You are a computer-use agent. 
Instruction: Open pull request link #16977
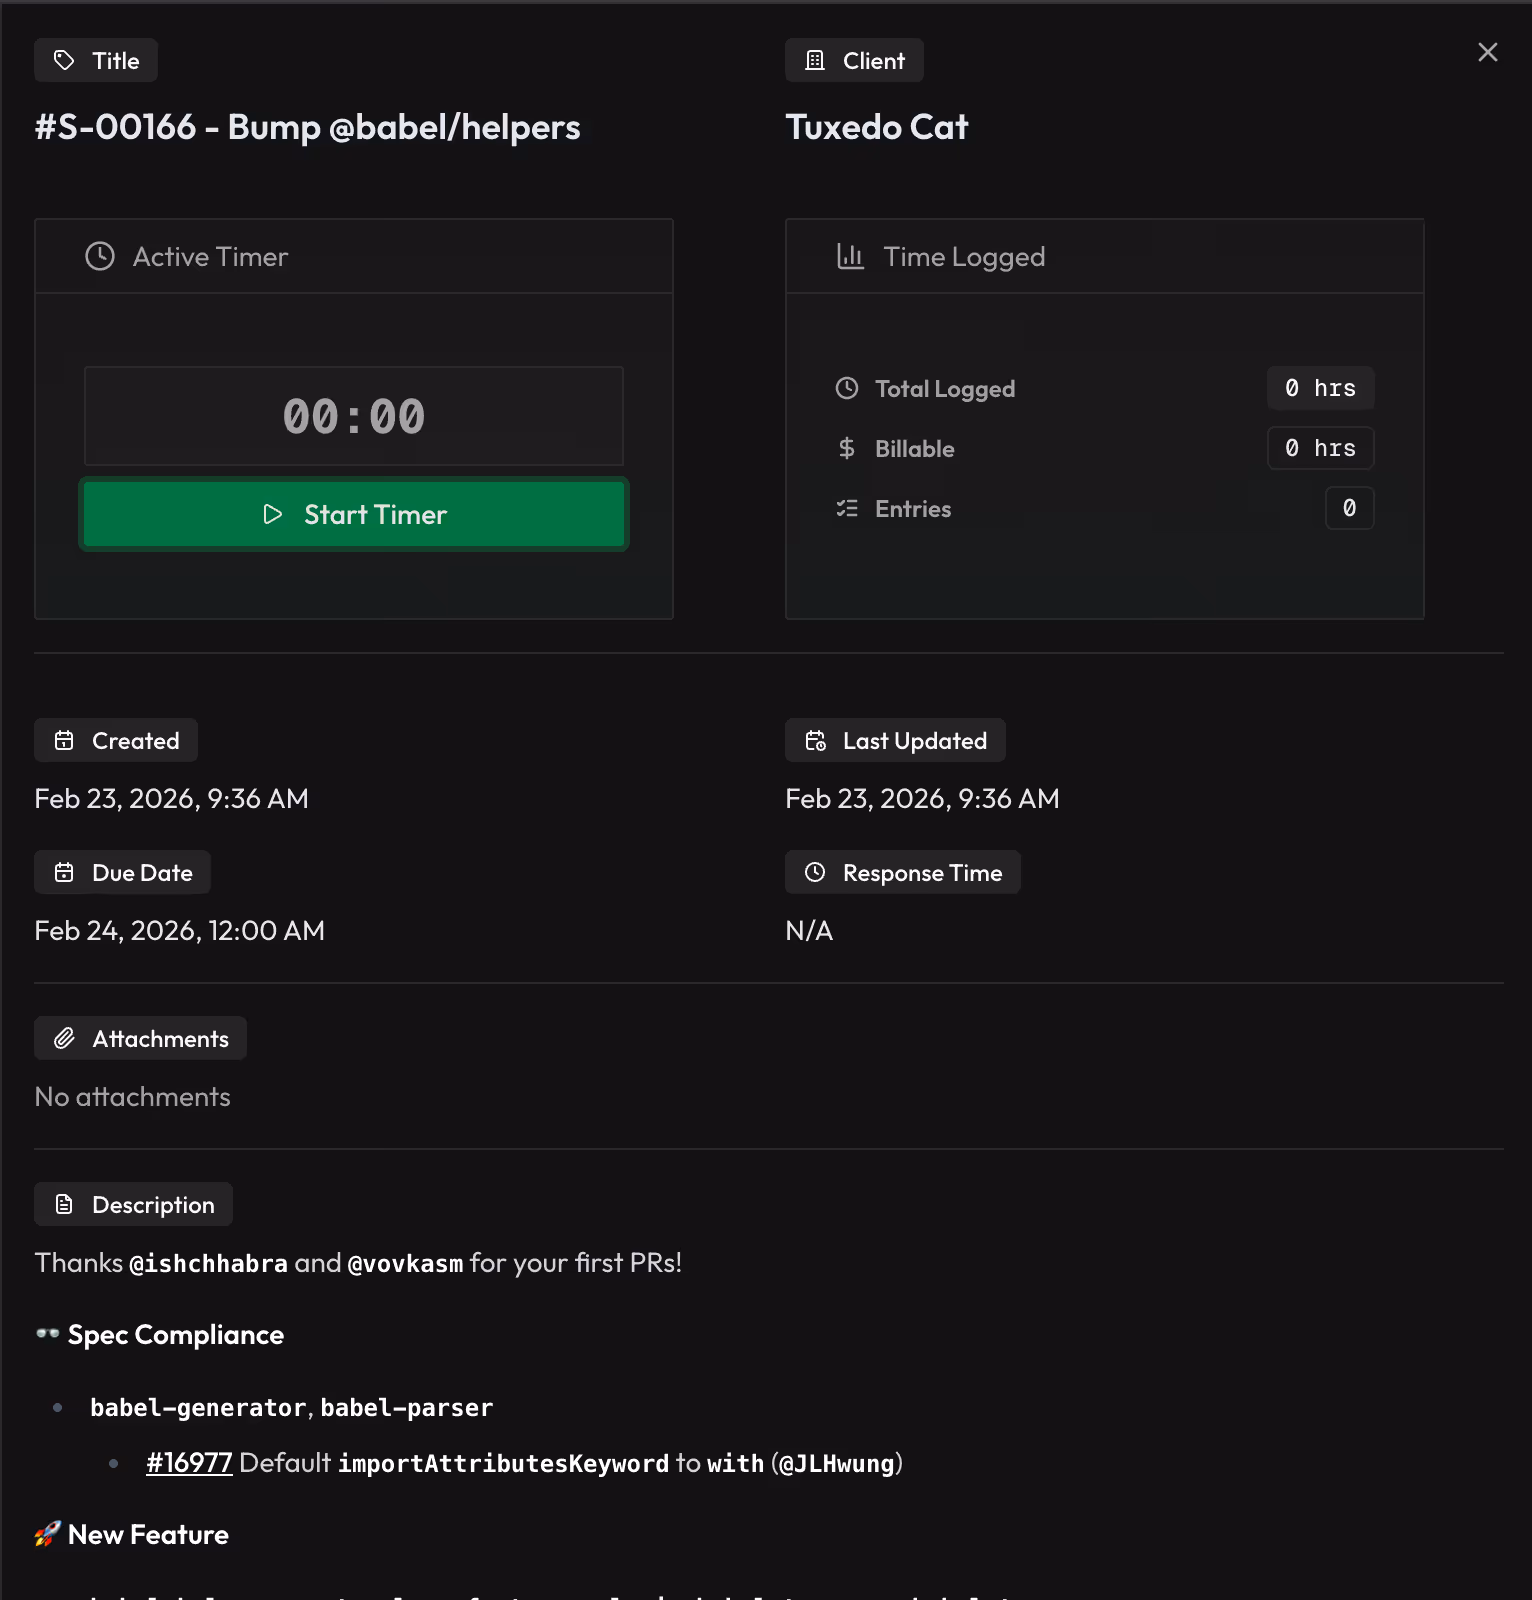(189, 1462)
